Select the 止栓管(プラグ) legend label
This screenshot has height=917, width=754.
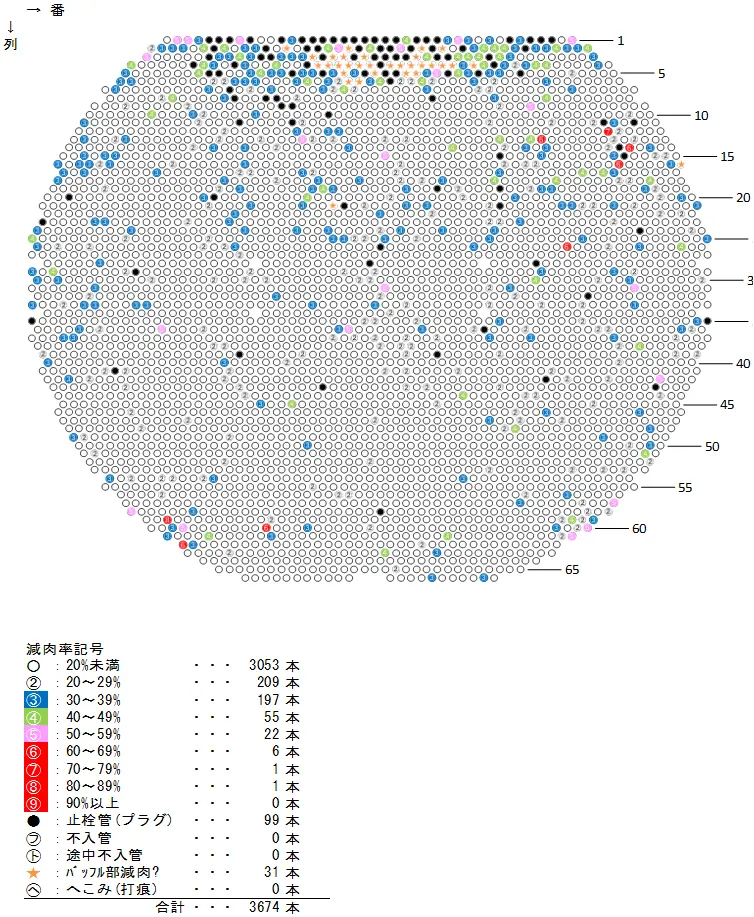click(119, 821)
